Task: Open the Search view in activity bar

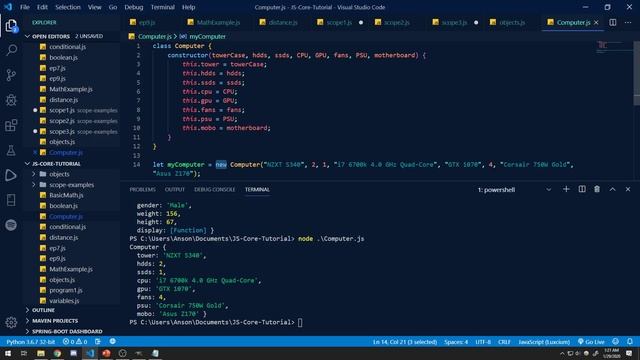Action: (x=11, y=50)
